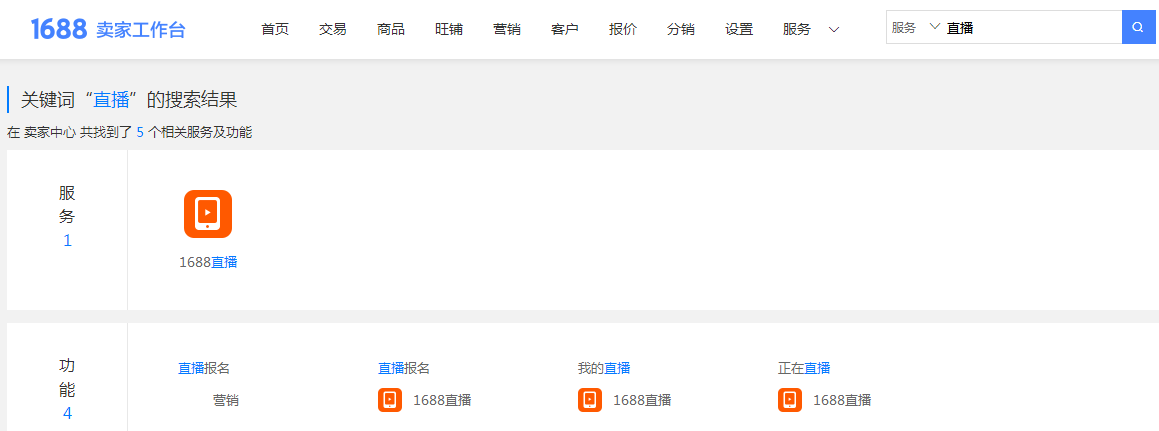The height and width of the screenshot is (431, 1159).
Task: Open the 服务 category dropdown in search box
Action: (x=915, y=28)
